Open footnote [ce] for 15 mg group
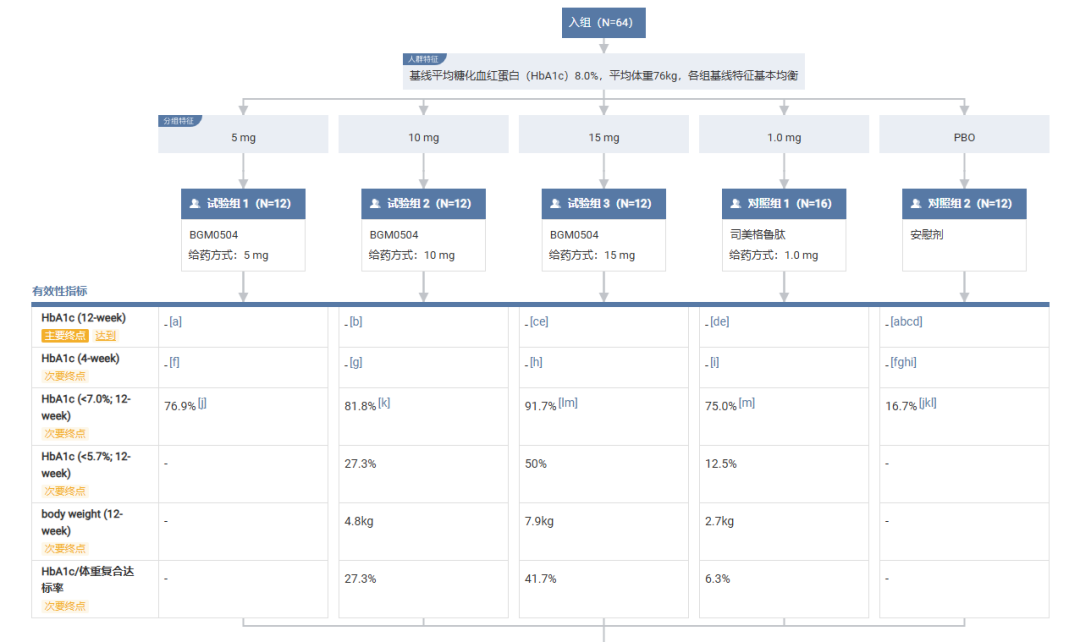 [539, 322]
